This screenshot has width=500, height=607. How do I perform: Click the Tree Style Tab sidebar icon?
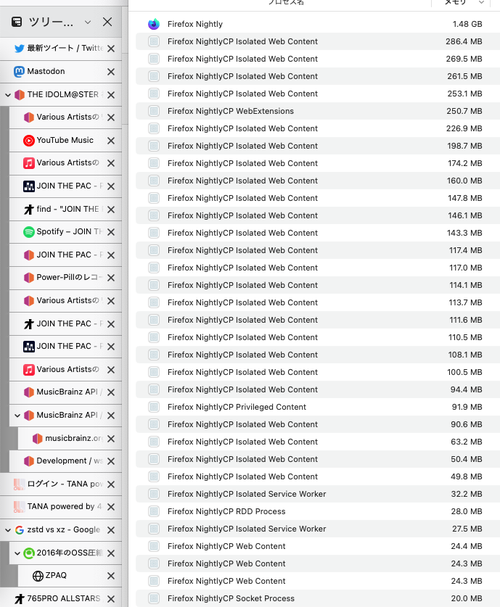17,22
